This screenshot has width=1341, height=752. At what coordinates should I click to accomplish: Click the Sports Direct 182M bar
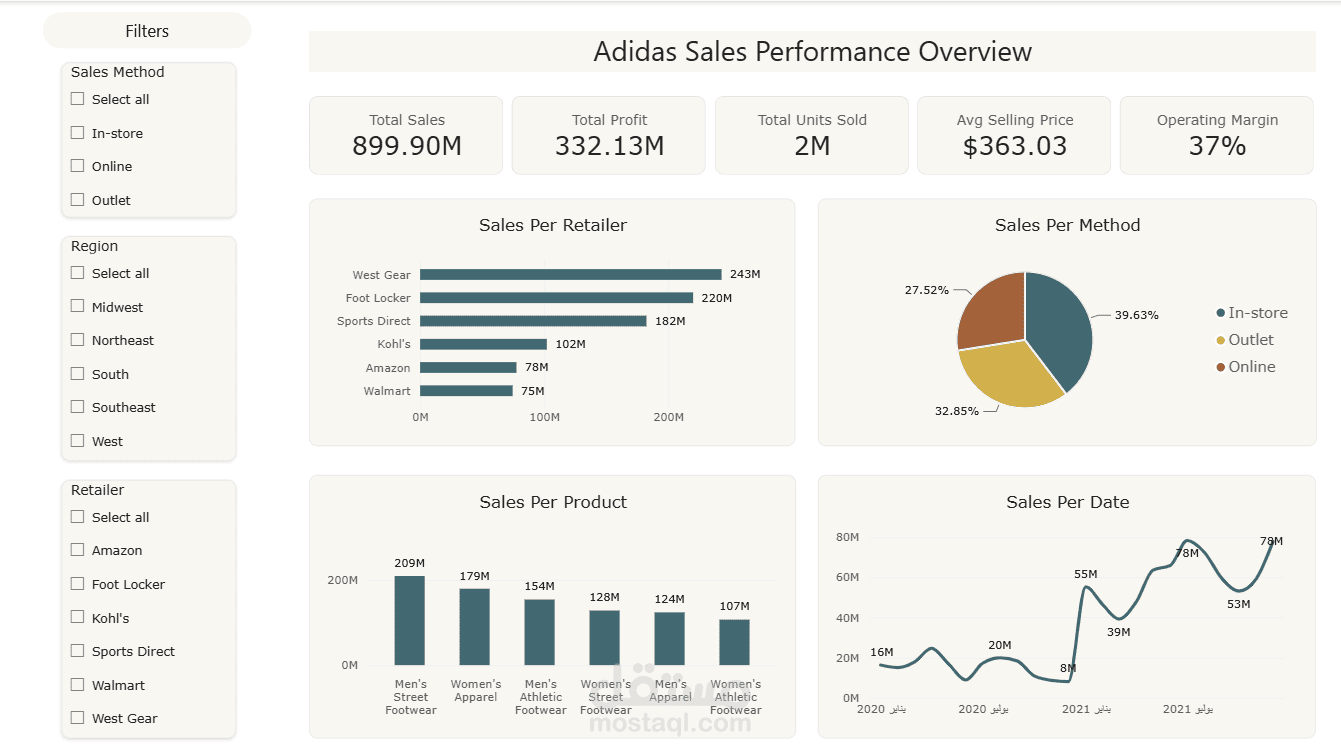[x=533, y=321]
